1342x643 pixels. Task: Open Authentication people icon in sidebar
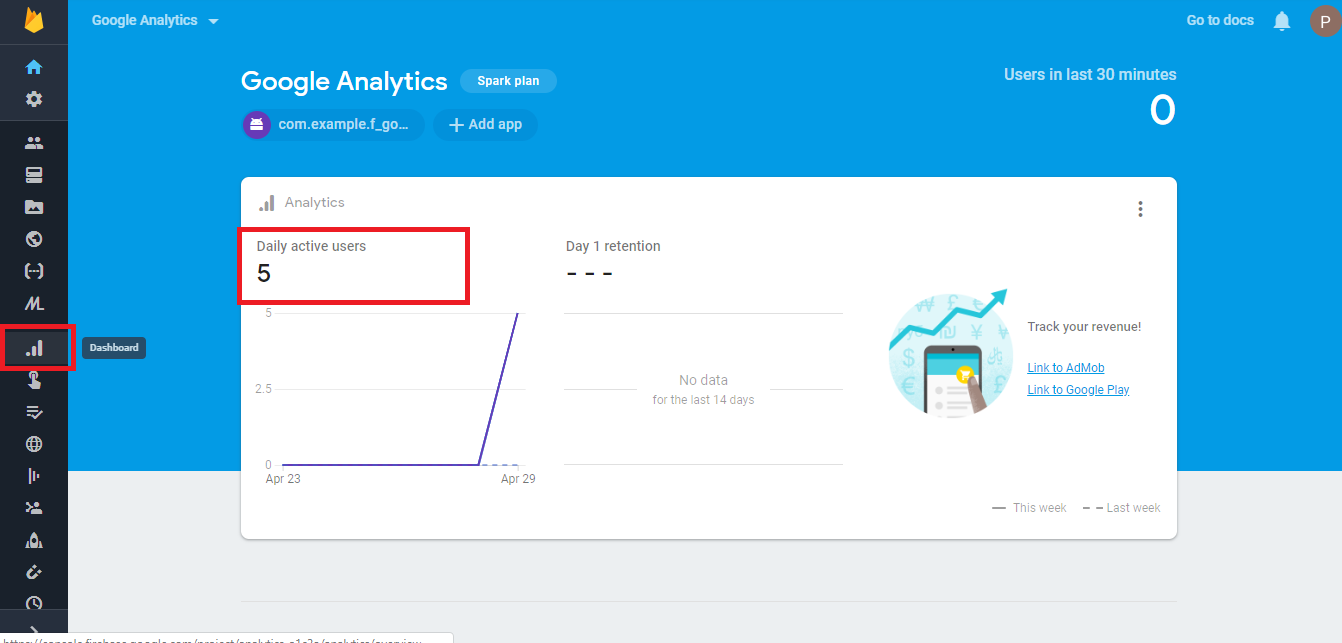[34, 143]
